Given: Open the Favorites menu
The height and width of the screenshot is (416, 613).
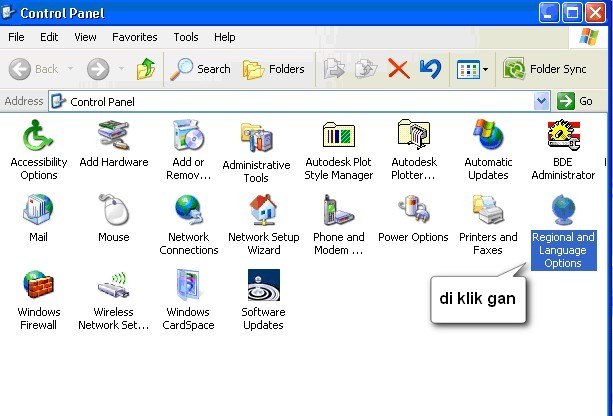Looking at the screenshot, I should tap(134, 37).
